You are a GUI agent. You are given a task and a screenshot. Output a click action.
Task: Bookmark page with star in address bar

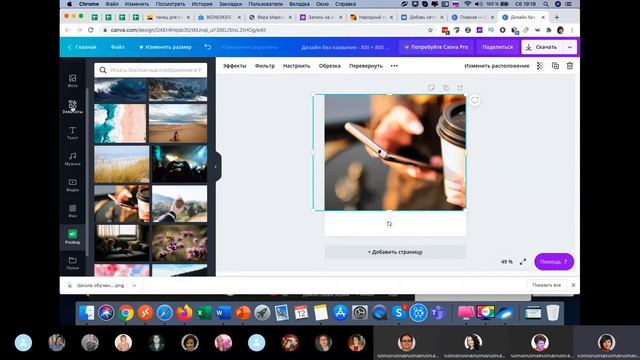(430, 30)
